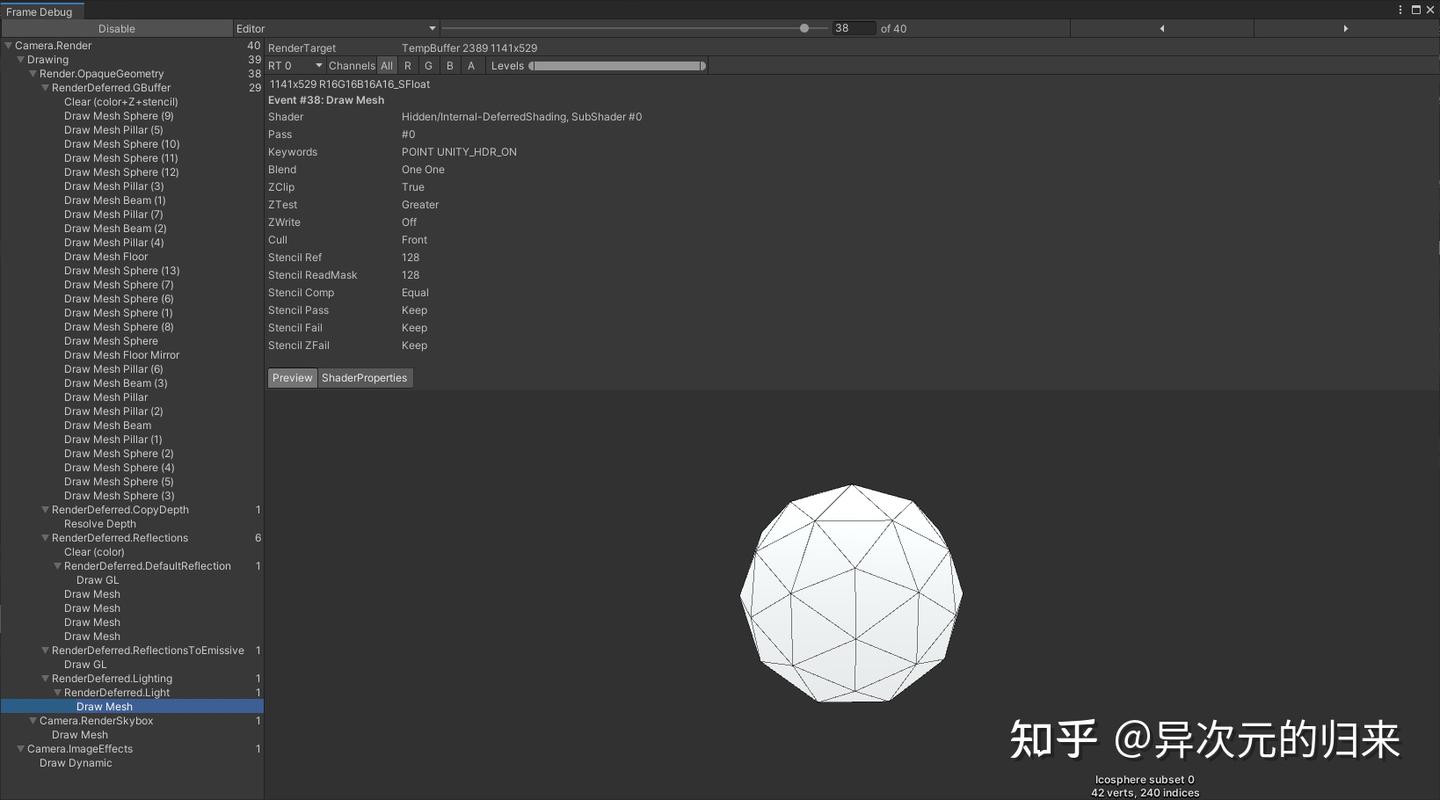Select the Frame Debug tab
This screenshot has width=1440, height=800.
(x=40, y=12)
